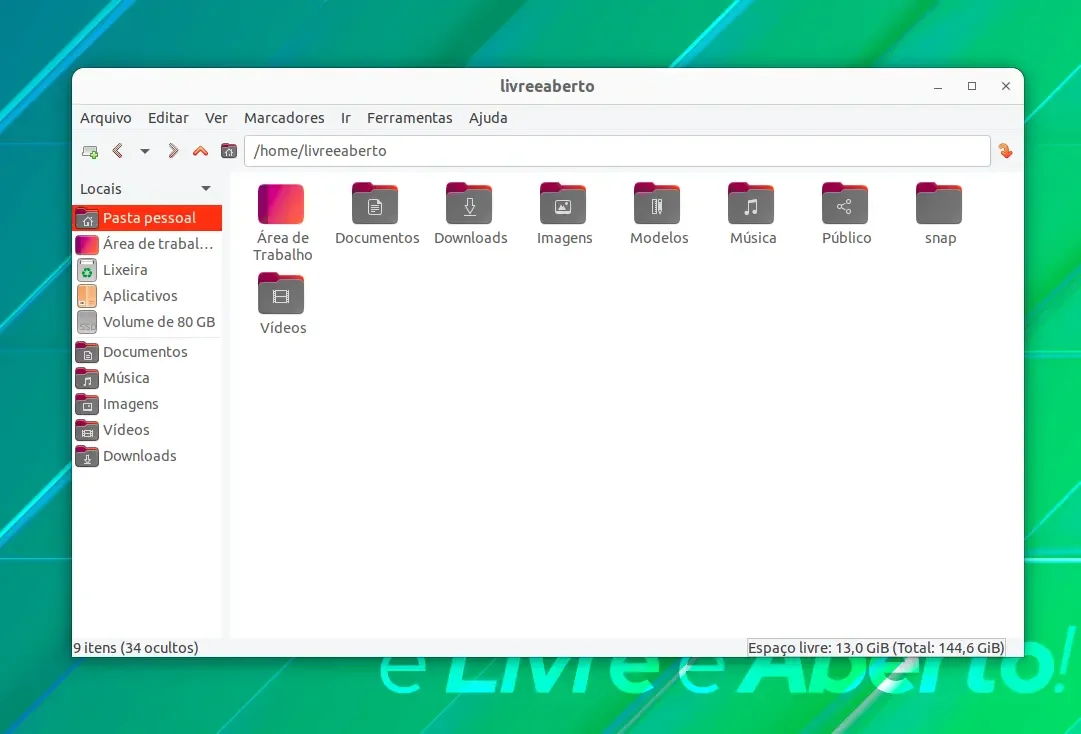
Task: Select the Música folder icon
Action: (x=751, y=204)
